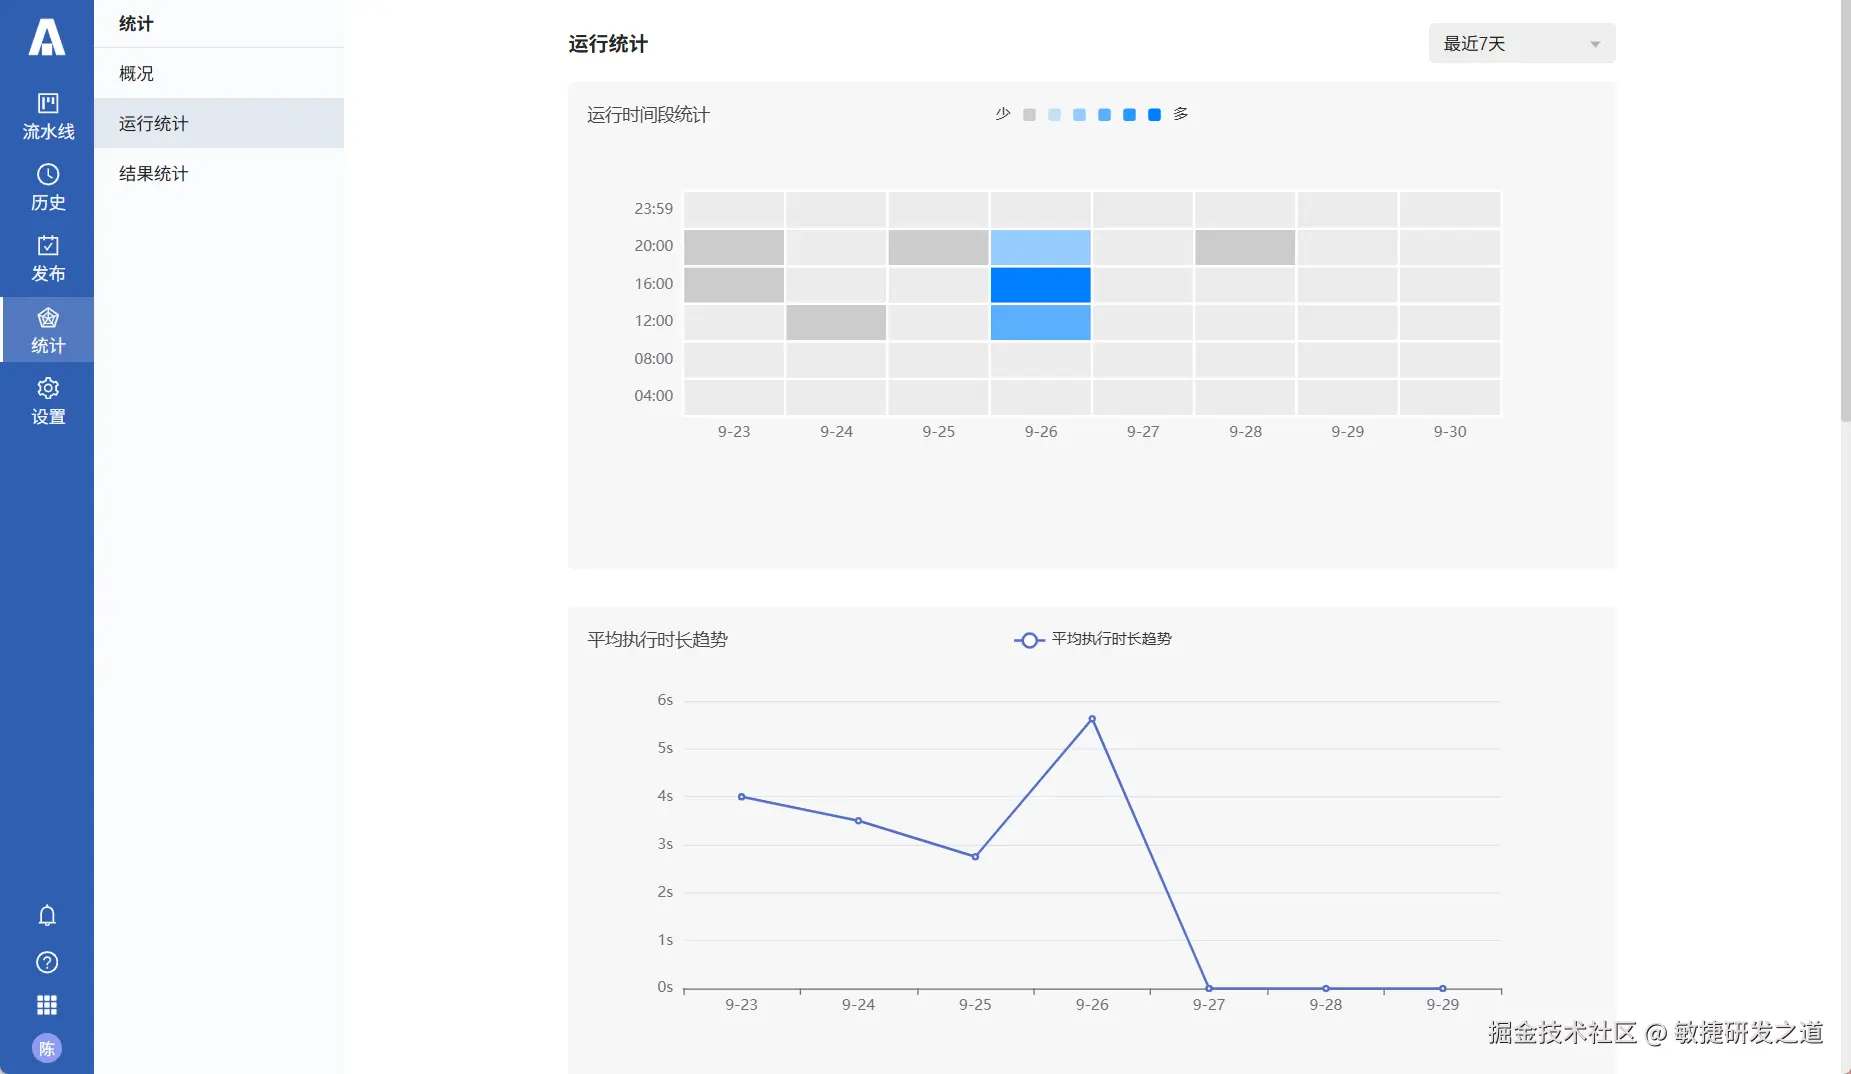
Task: Click the 9-25 data point on the line chart
Action: click(975, 857)
